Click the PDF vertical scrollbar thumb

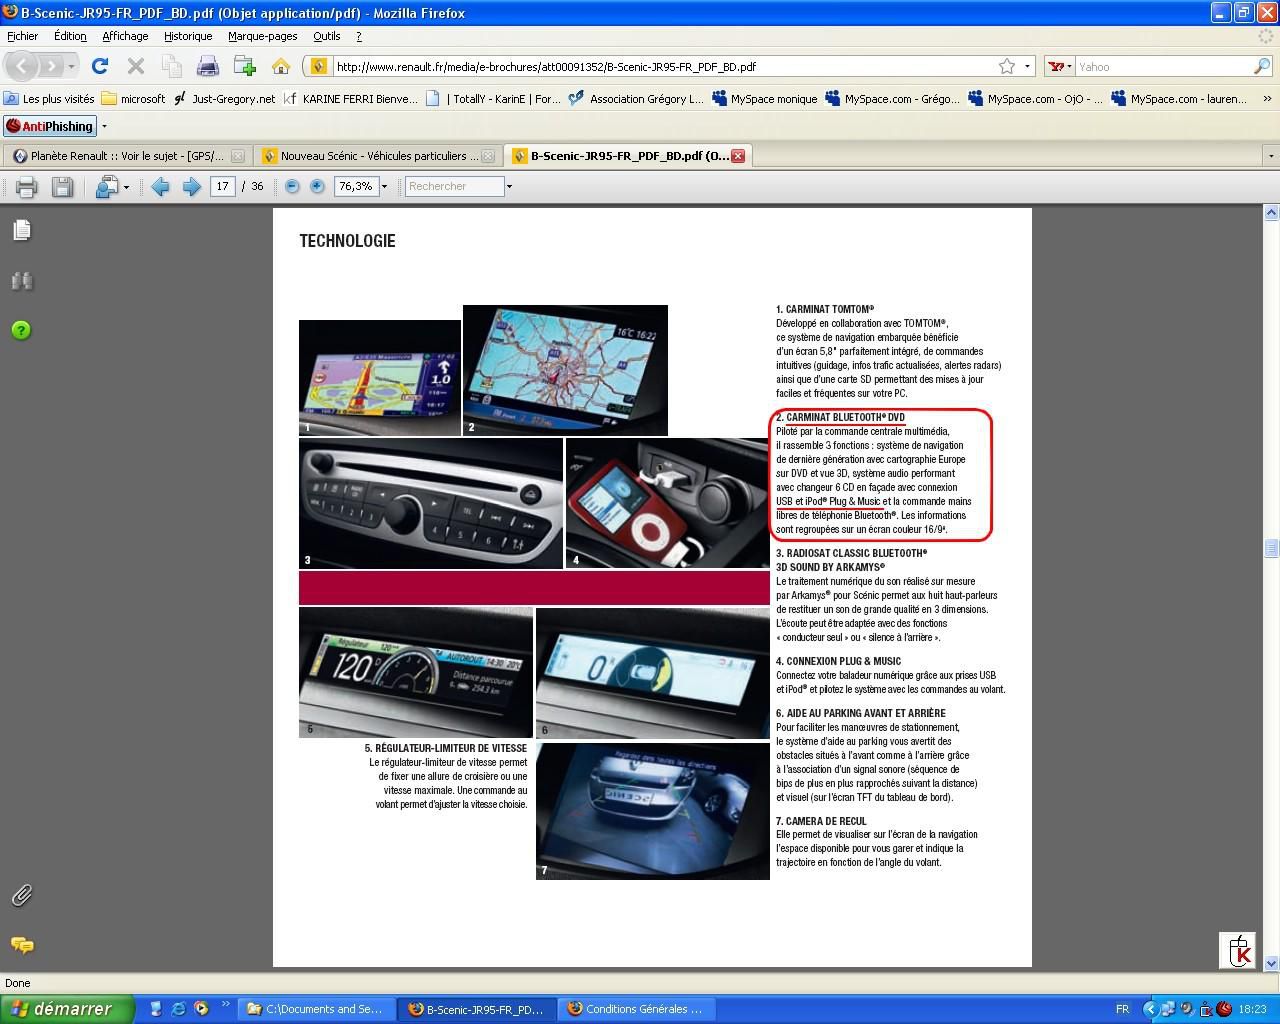point(1271,548)
